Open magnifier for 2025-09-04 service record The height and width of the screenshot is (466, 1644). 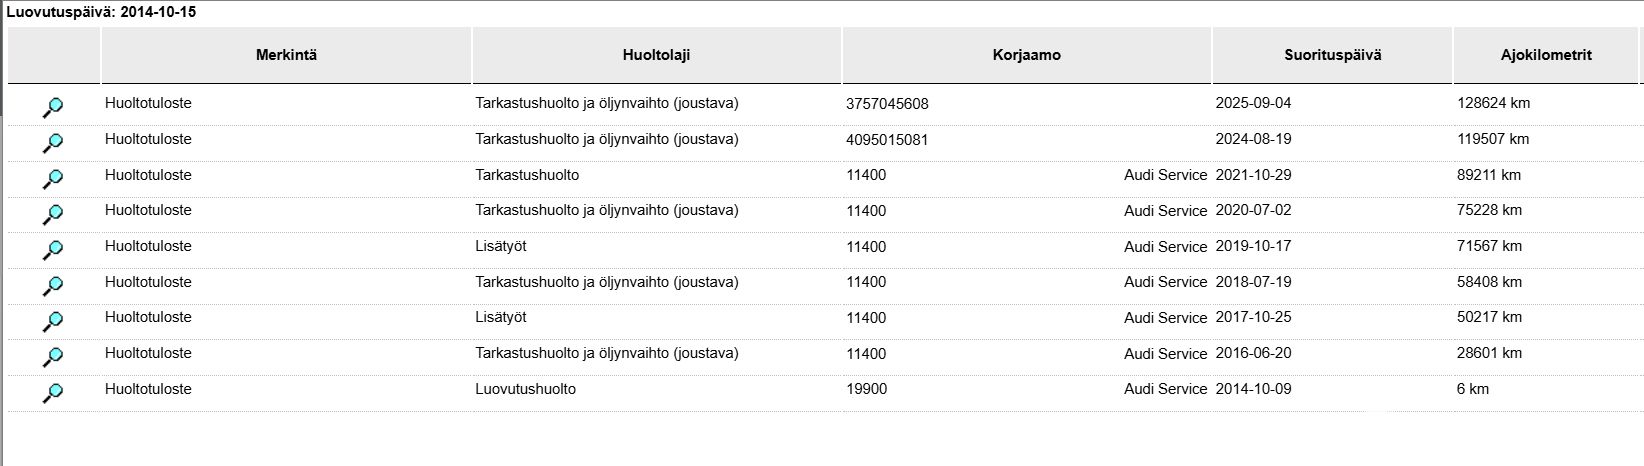[53, 107]
